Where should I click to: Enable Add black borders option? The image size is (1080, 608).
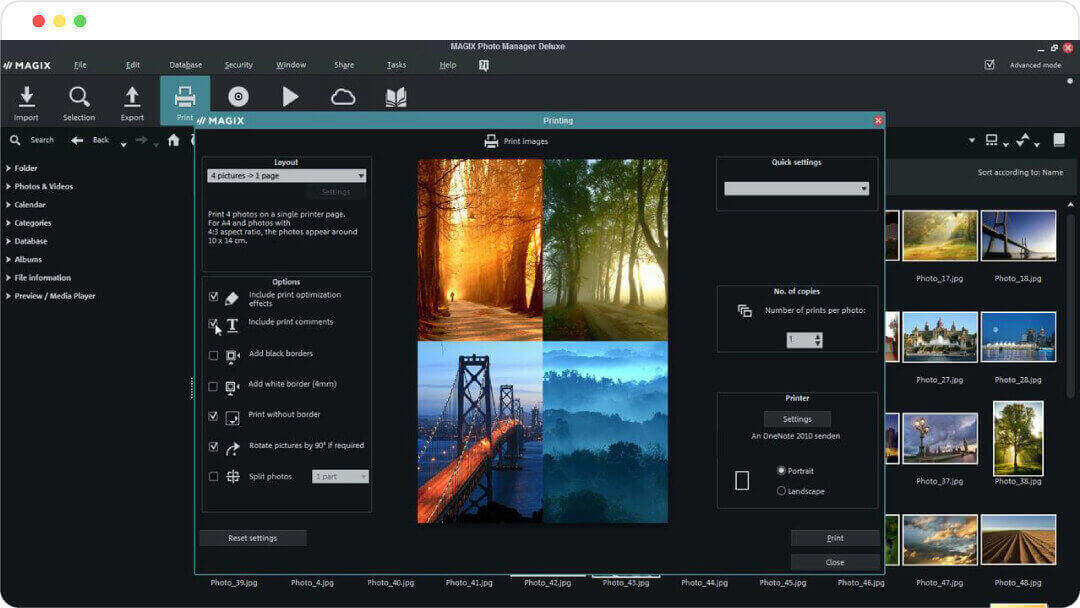tap(212, 354)
